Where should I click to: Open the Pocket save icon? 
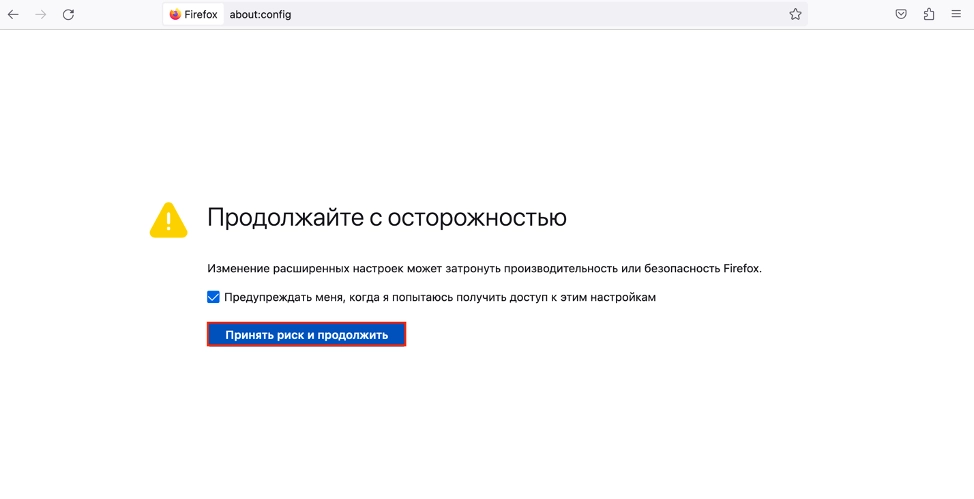[x=901, y=14]
